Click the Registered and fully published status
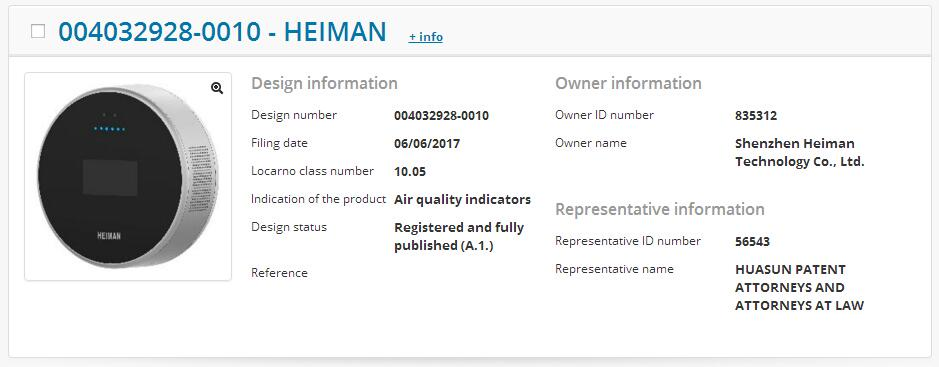This screenshot has width=939, height=367. point(459,236)
